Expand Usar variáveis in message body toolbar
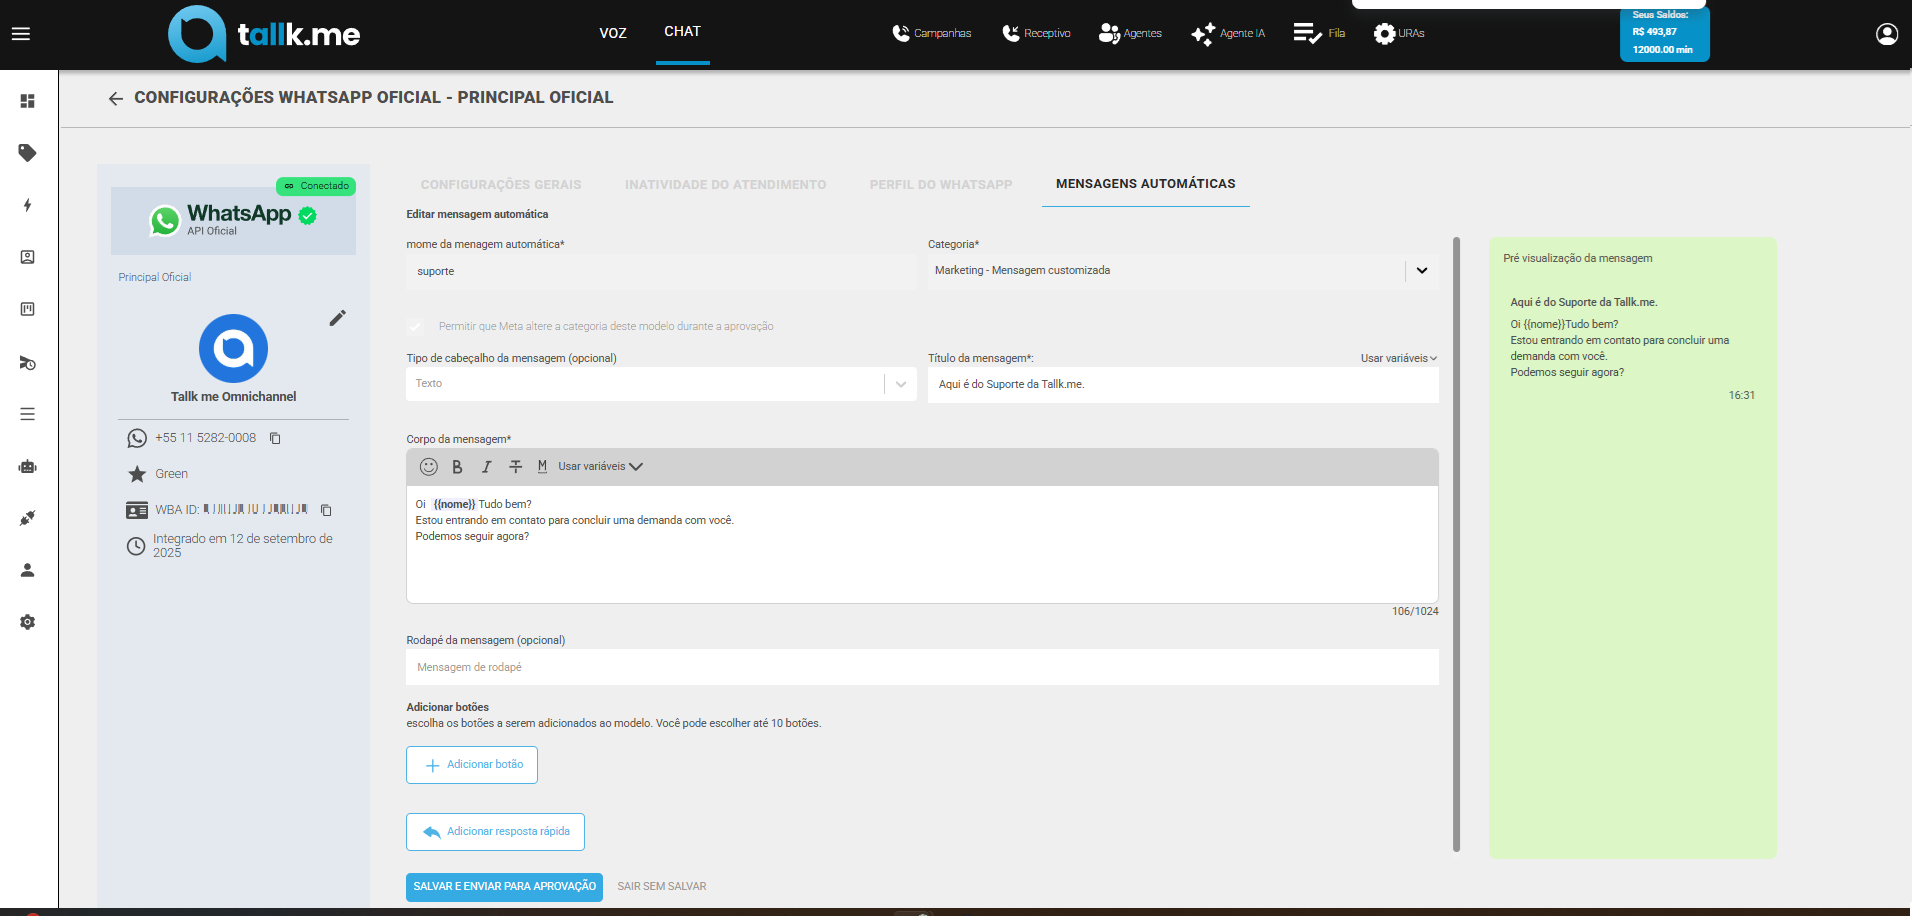This screenshot has width=1912, height=916. click(x=600, y=467)
